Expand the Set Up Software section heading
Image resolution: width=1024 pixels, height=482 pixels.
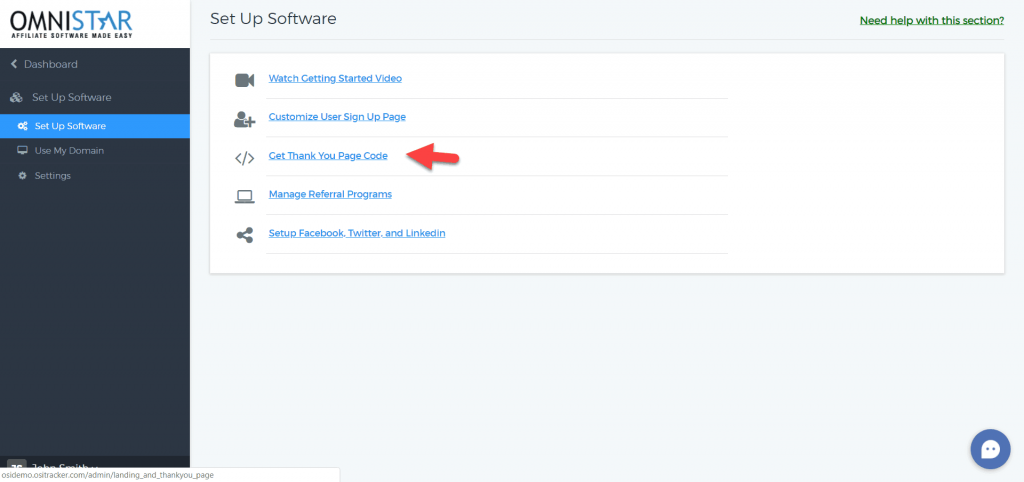[x=72, y=97]
